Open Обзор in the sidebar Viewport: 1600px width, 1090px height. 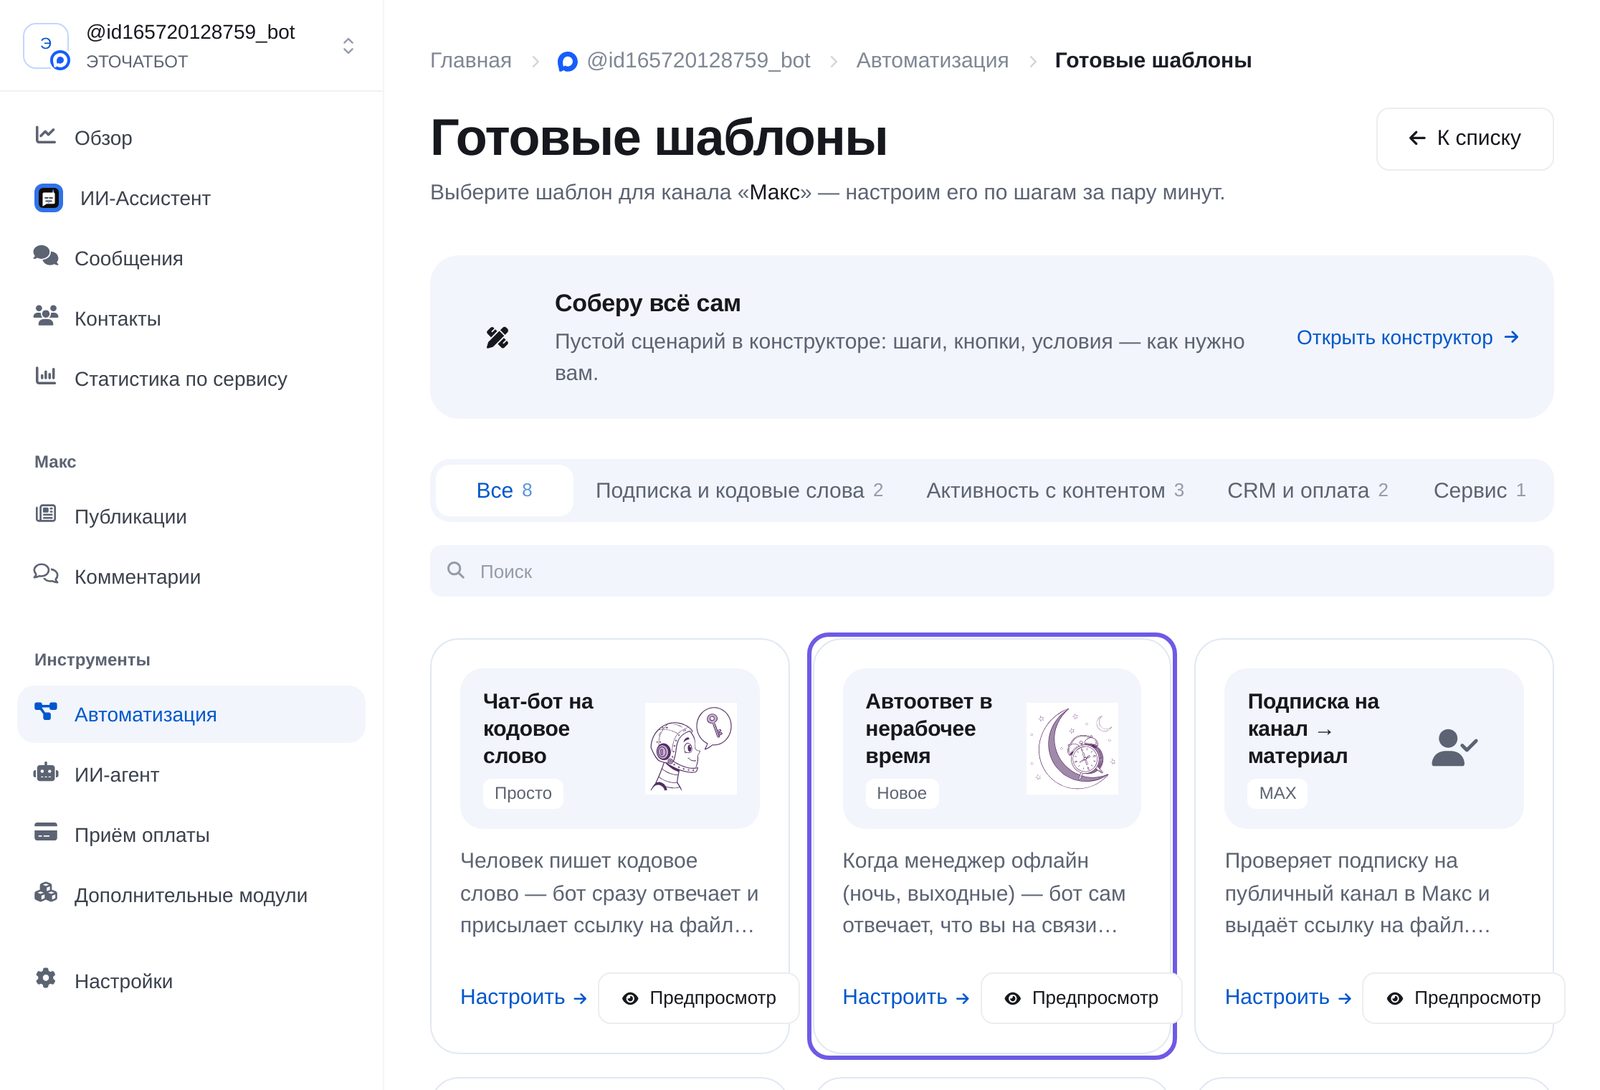point(191,137)
